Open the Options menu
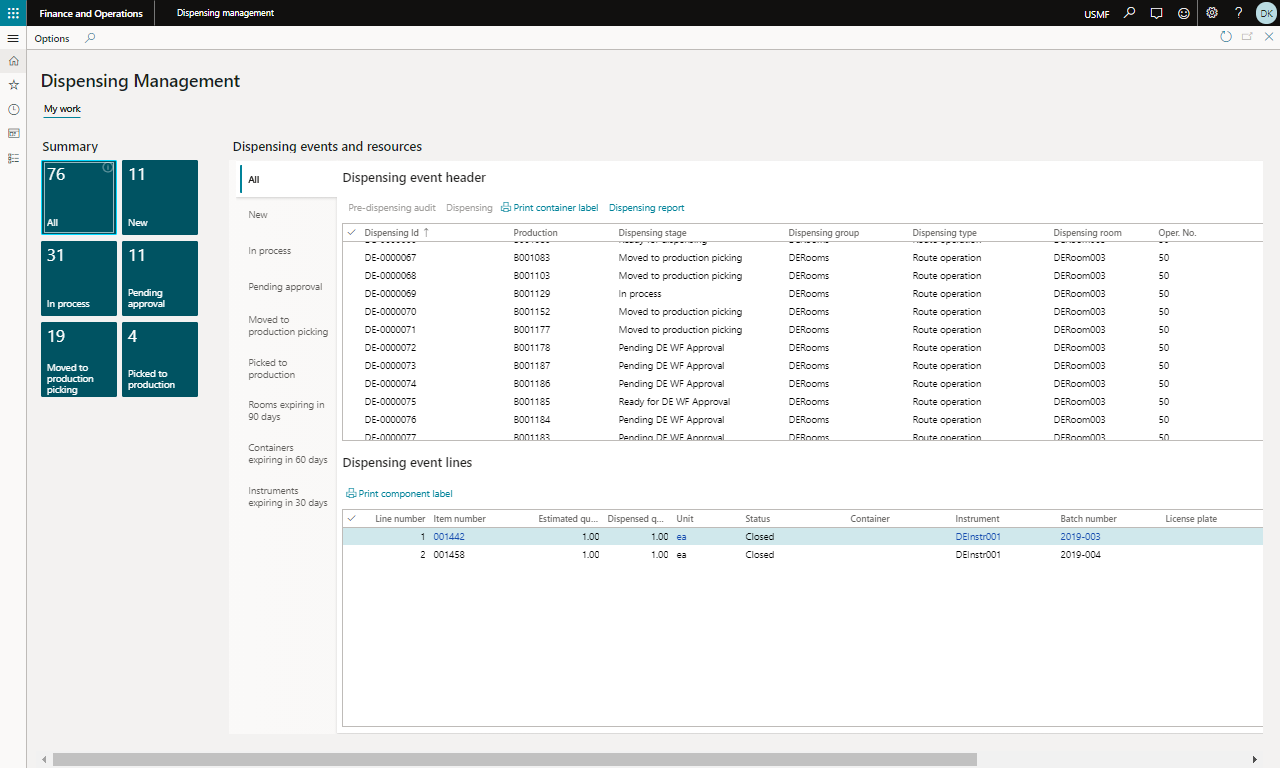The image size is (1280, 780). [52, 38]
